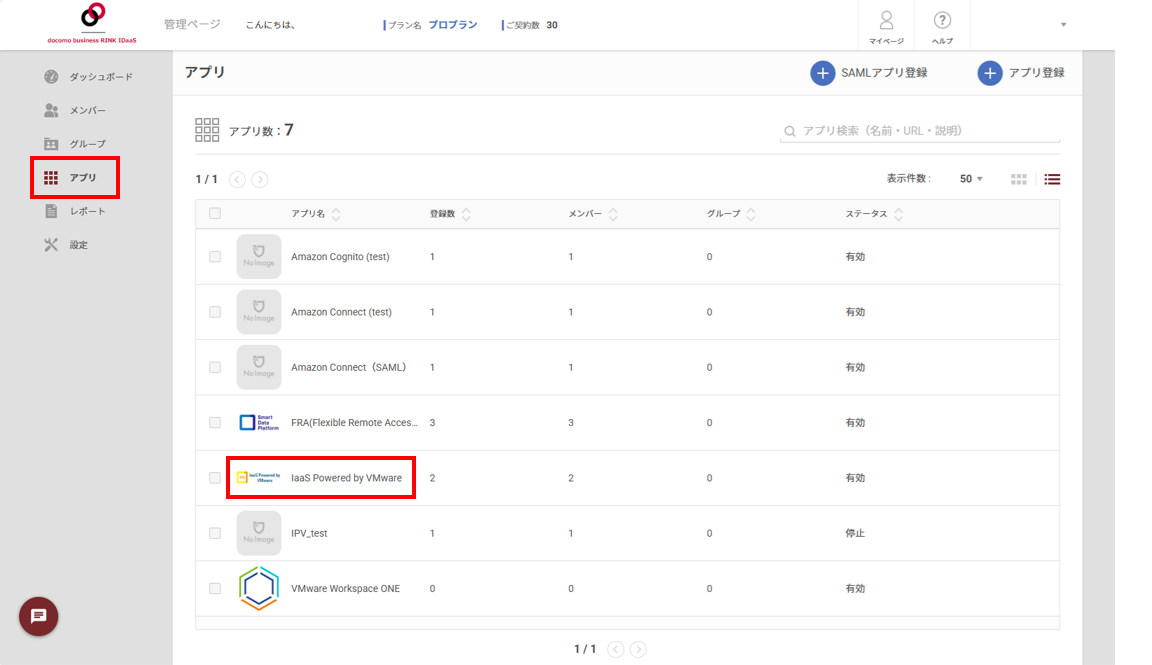Open My Page (マイページ) user icon
The image size is (1152, 665).
click(x=886, y=20)
